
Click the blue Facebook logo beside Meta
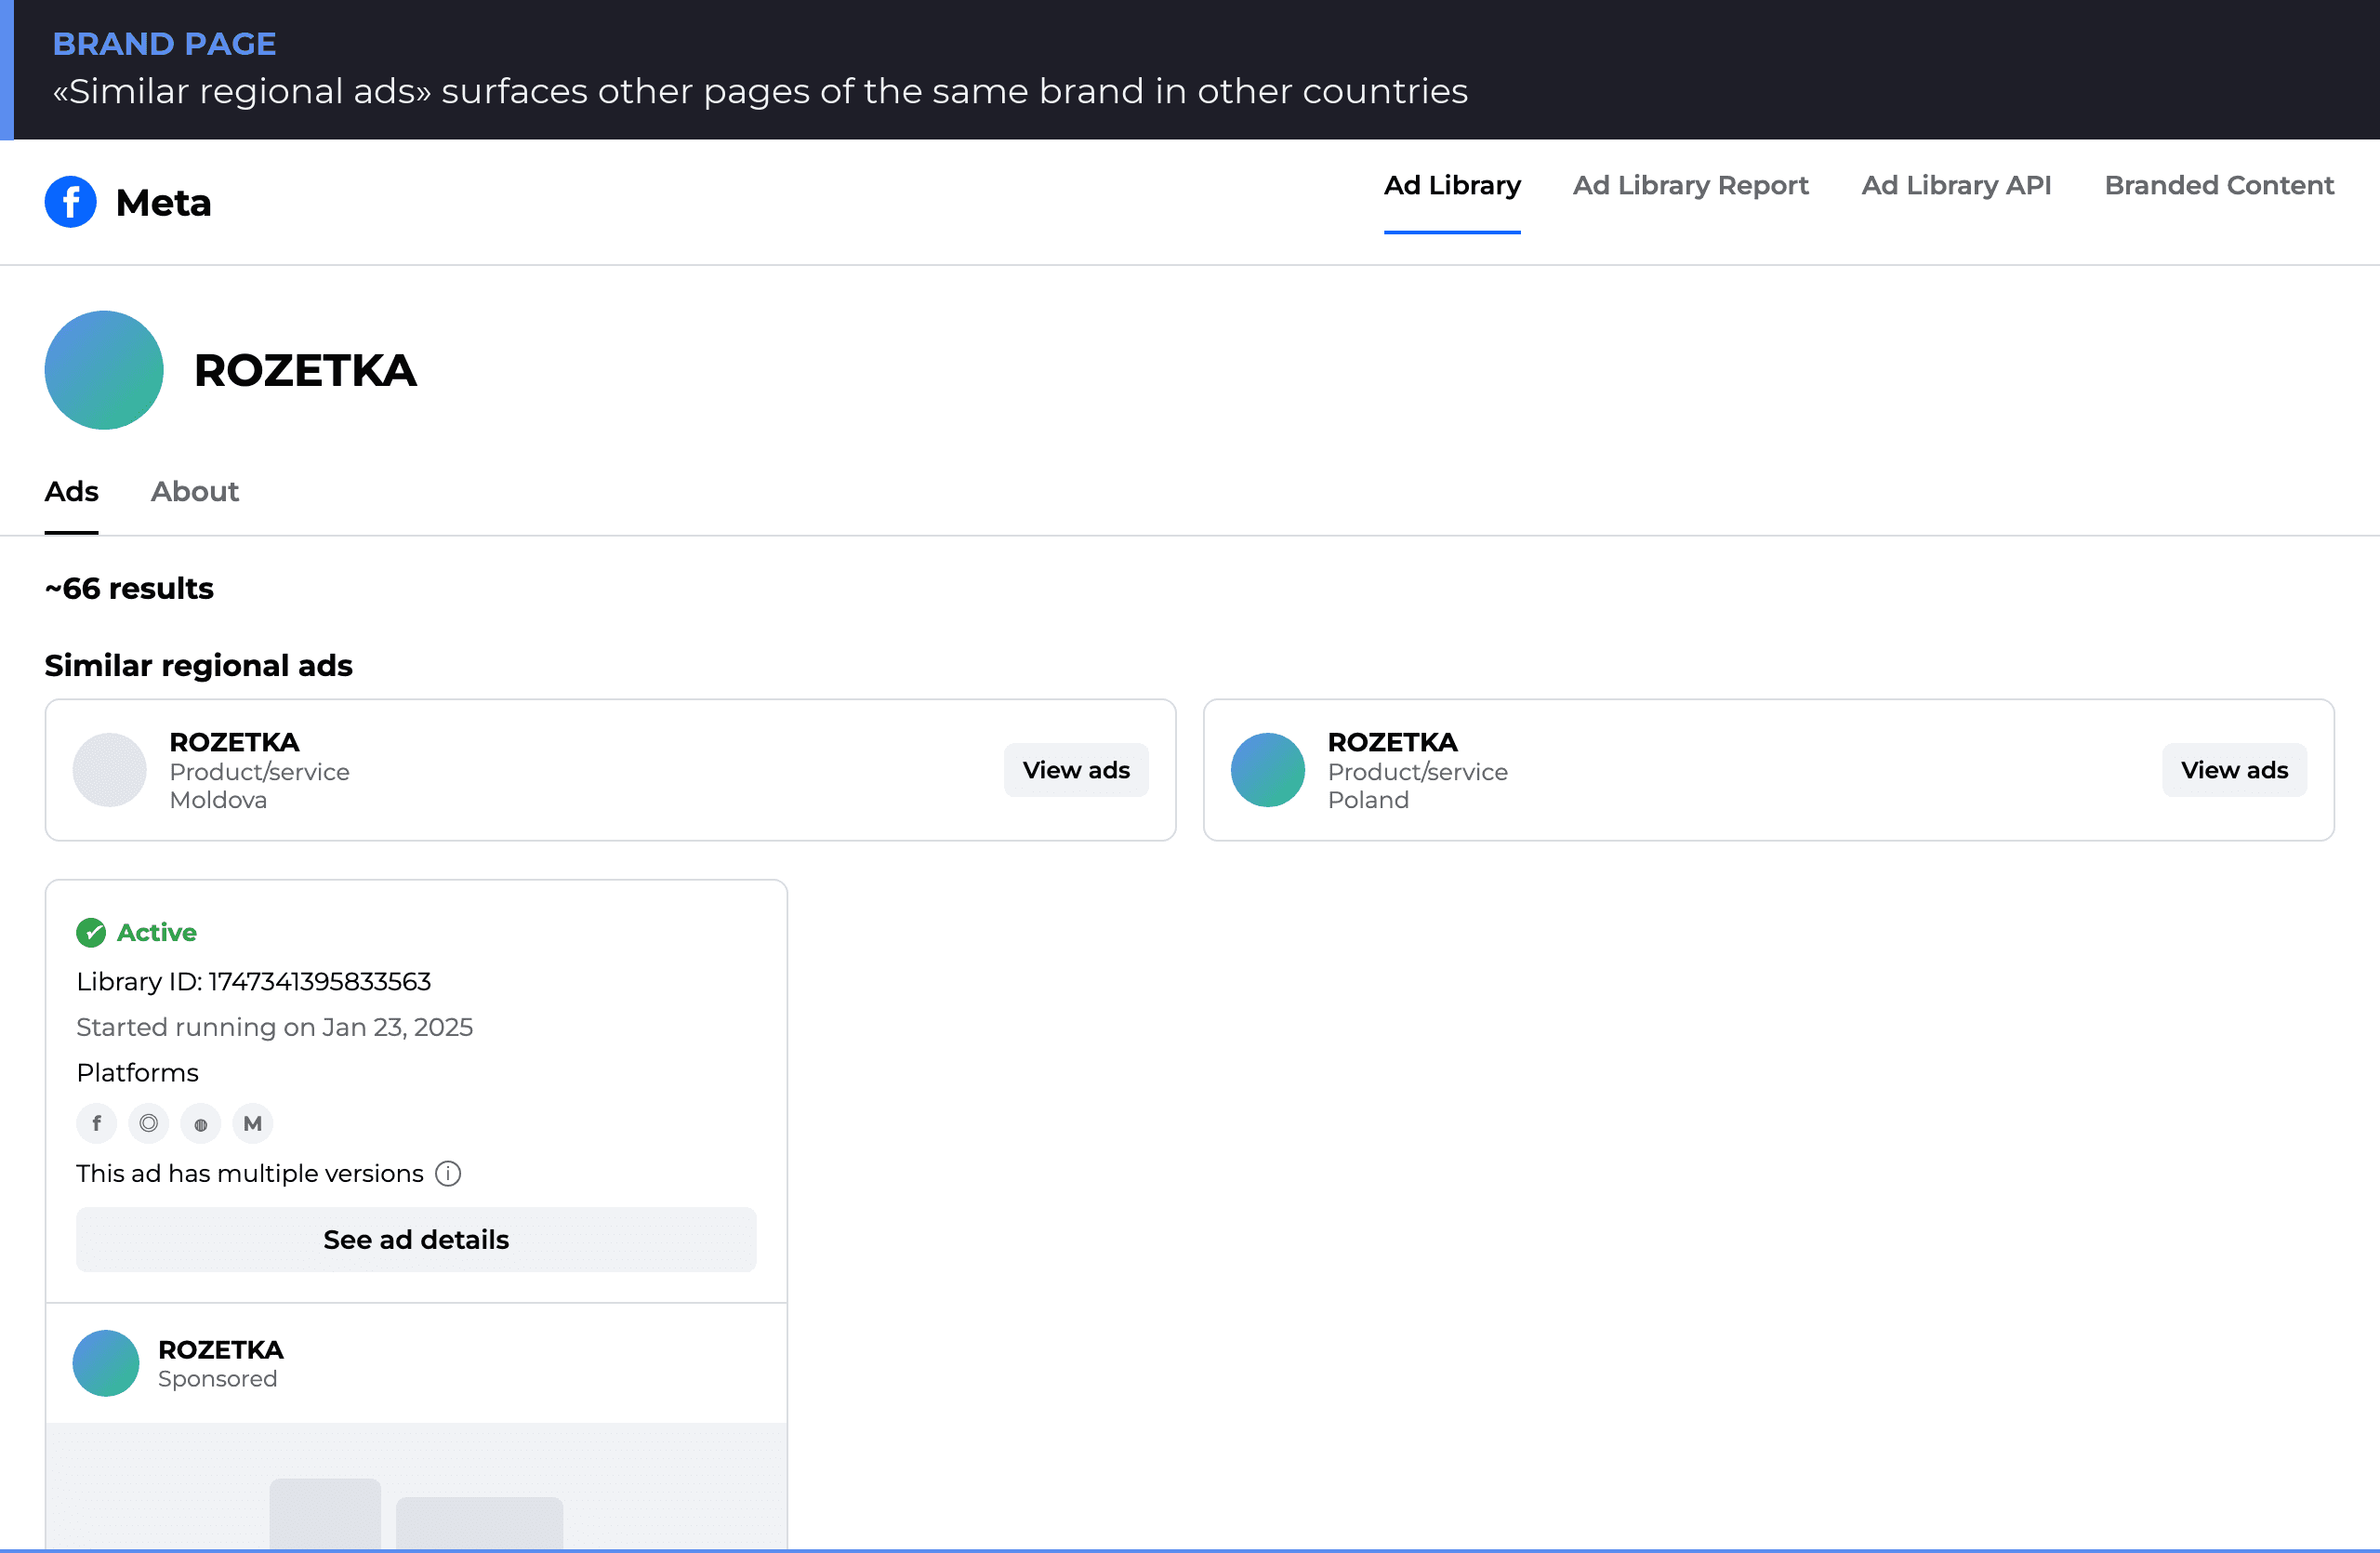coord(71,202)
